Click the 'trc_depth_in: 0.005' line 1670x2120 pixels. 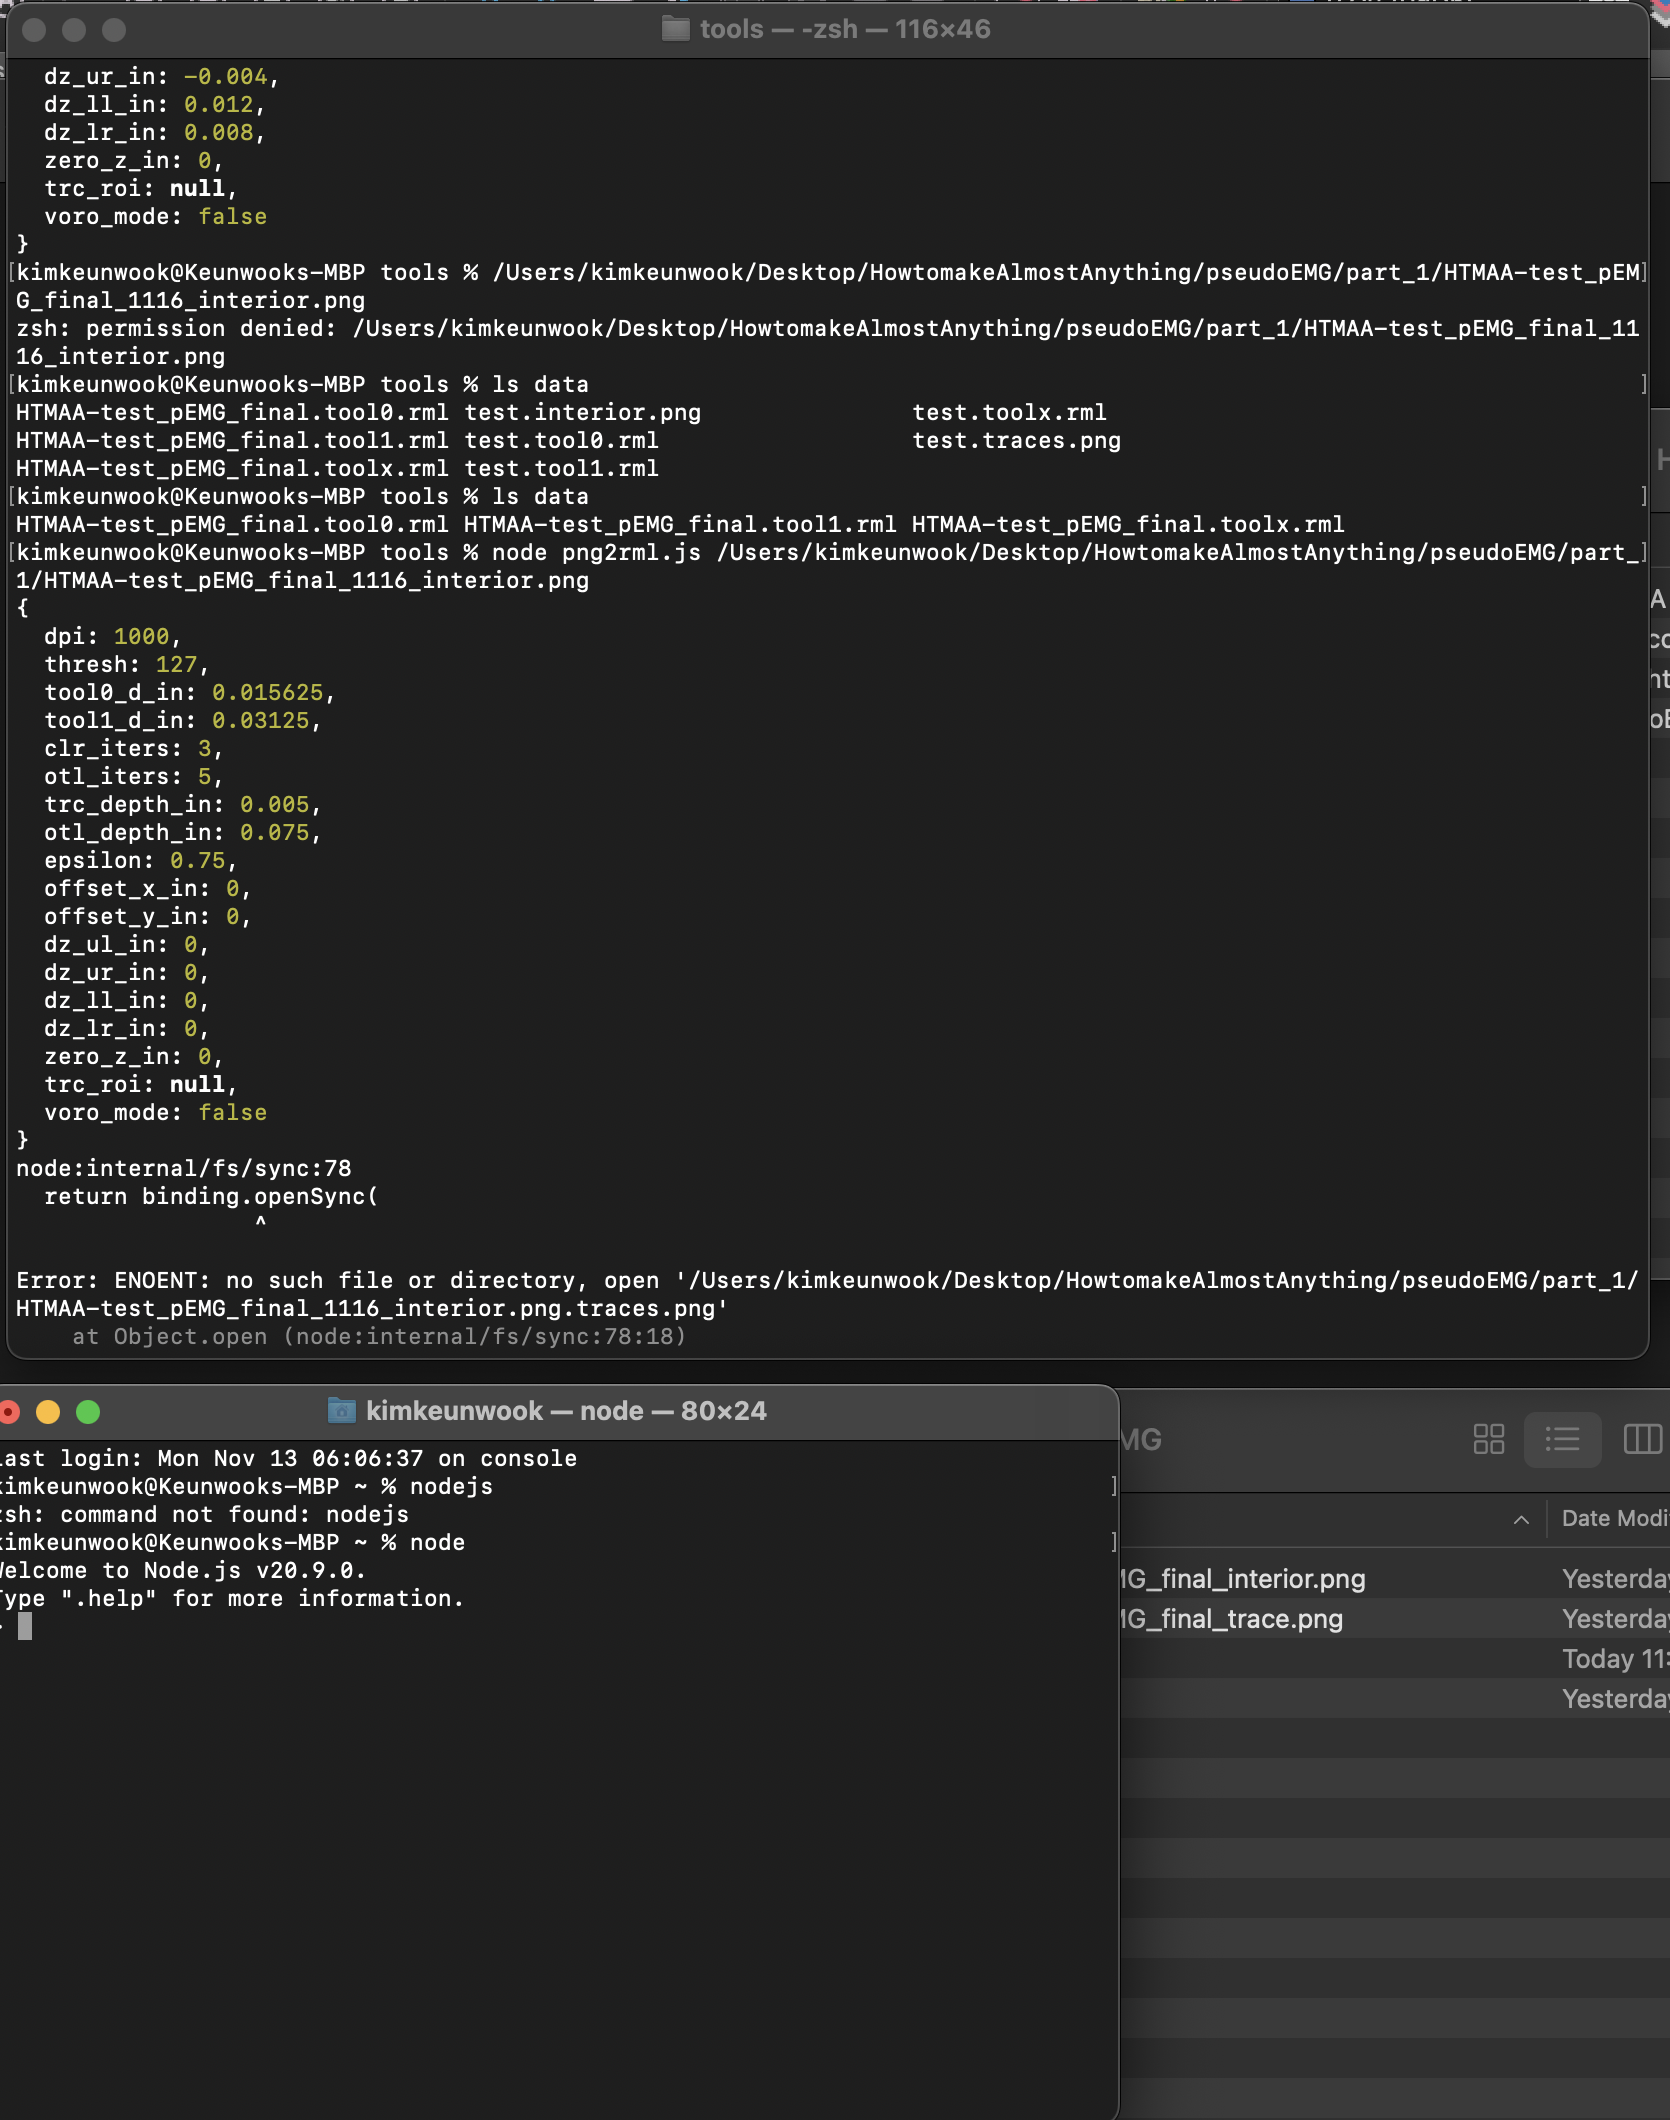point(182,805)
